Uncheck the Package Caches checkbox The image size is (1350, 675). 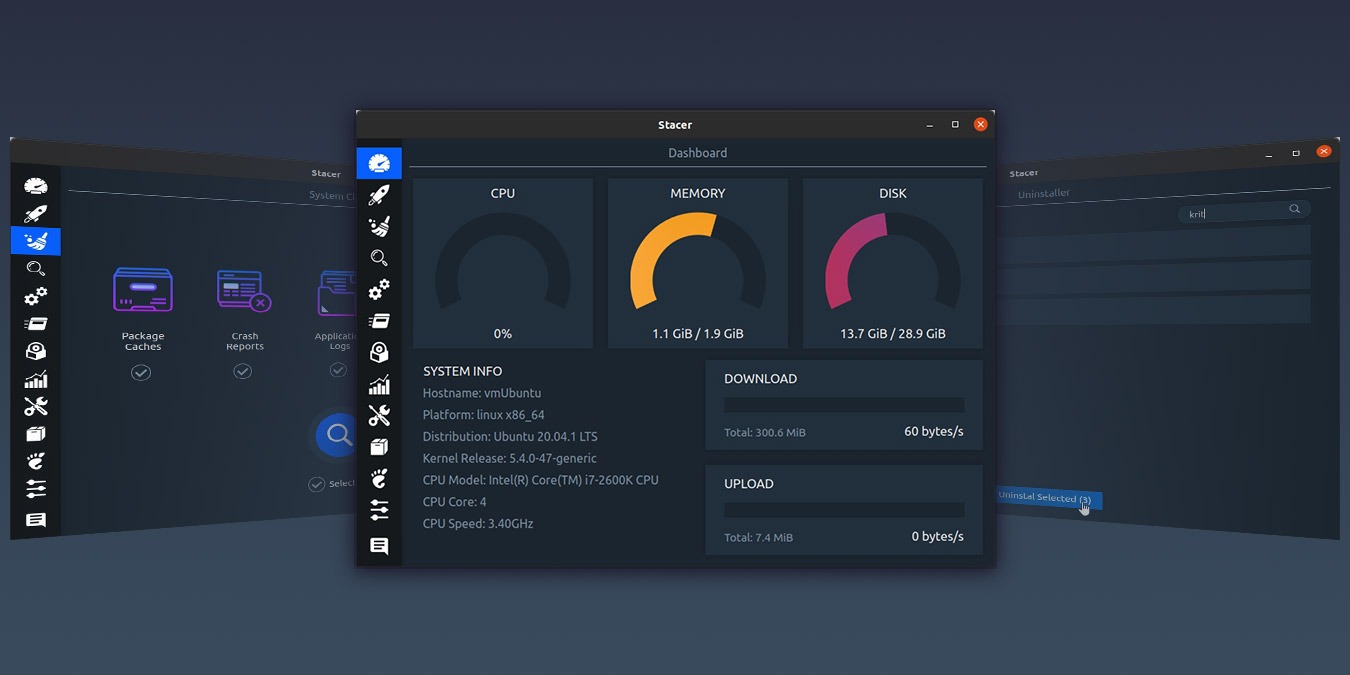point(141,371)
